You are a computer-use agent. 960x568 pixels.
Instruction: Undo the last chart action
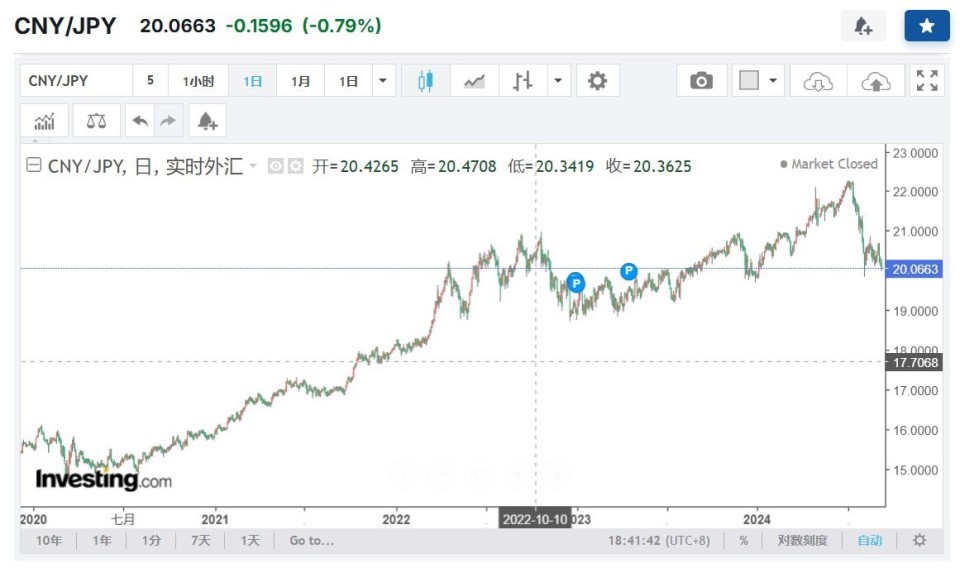(139, 121)
